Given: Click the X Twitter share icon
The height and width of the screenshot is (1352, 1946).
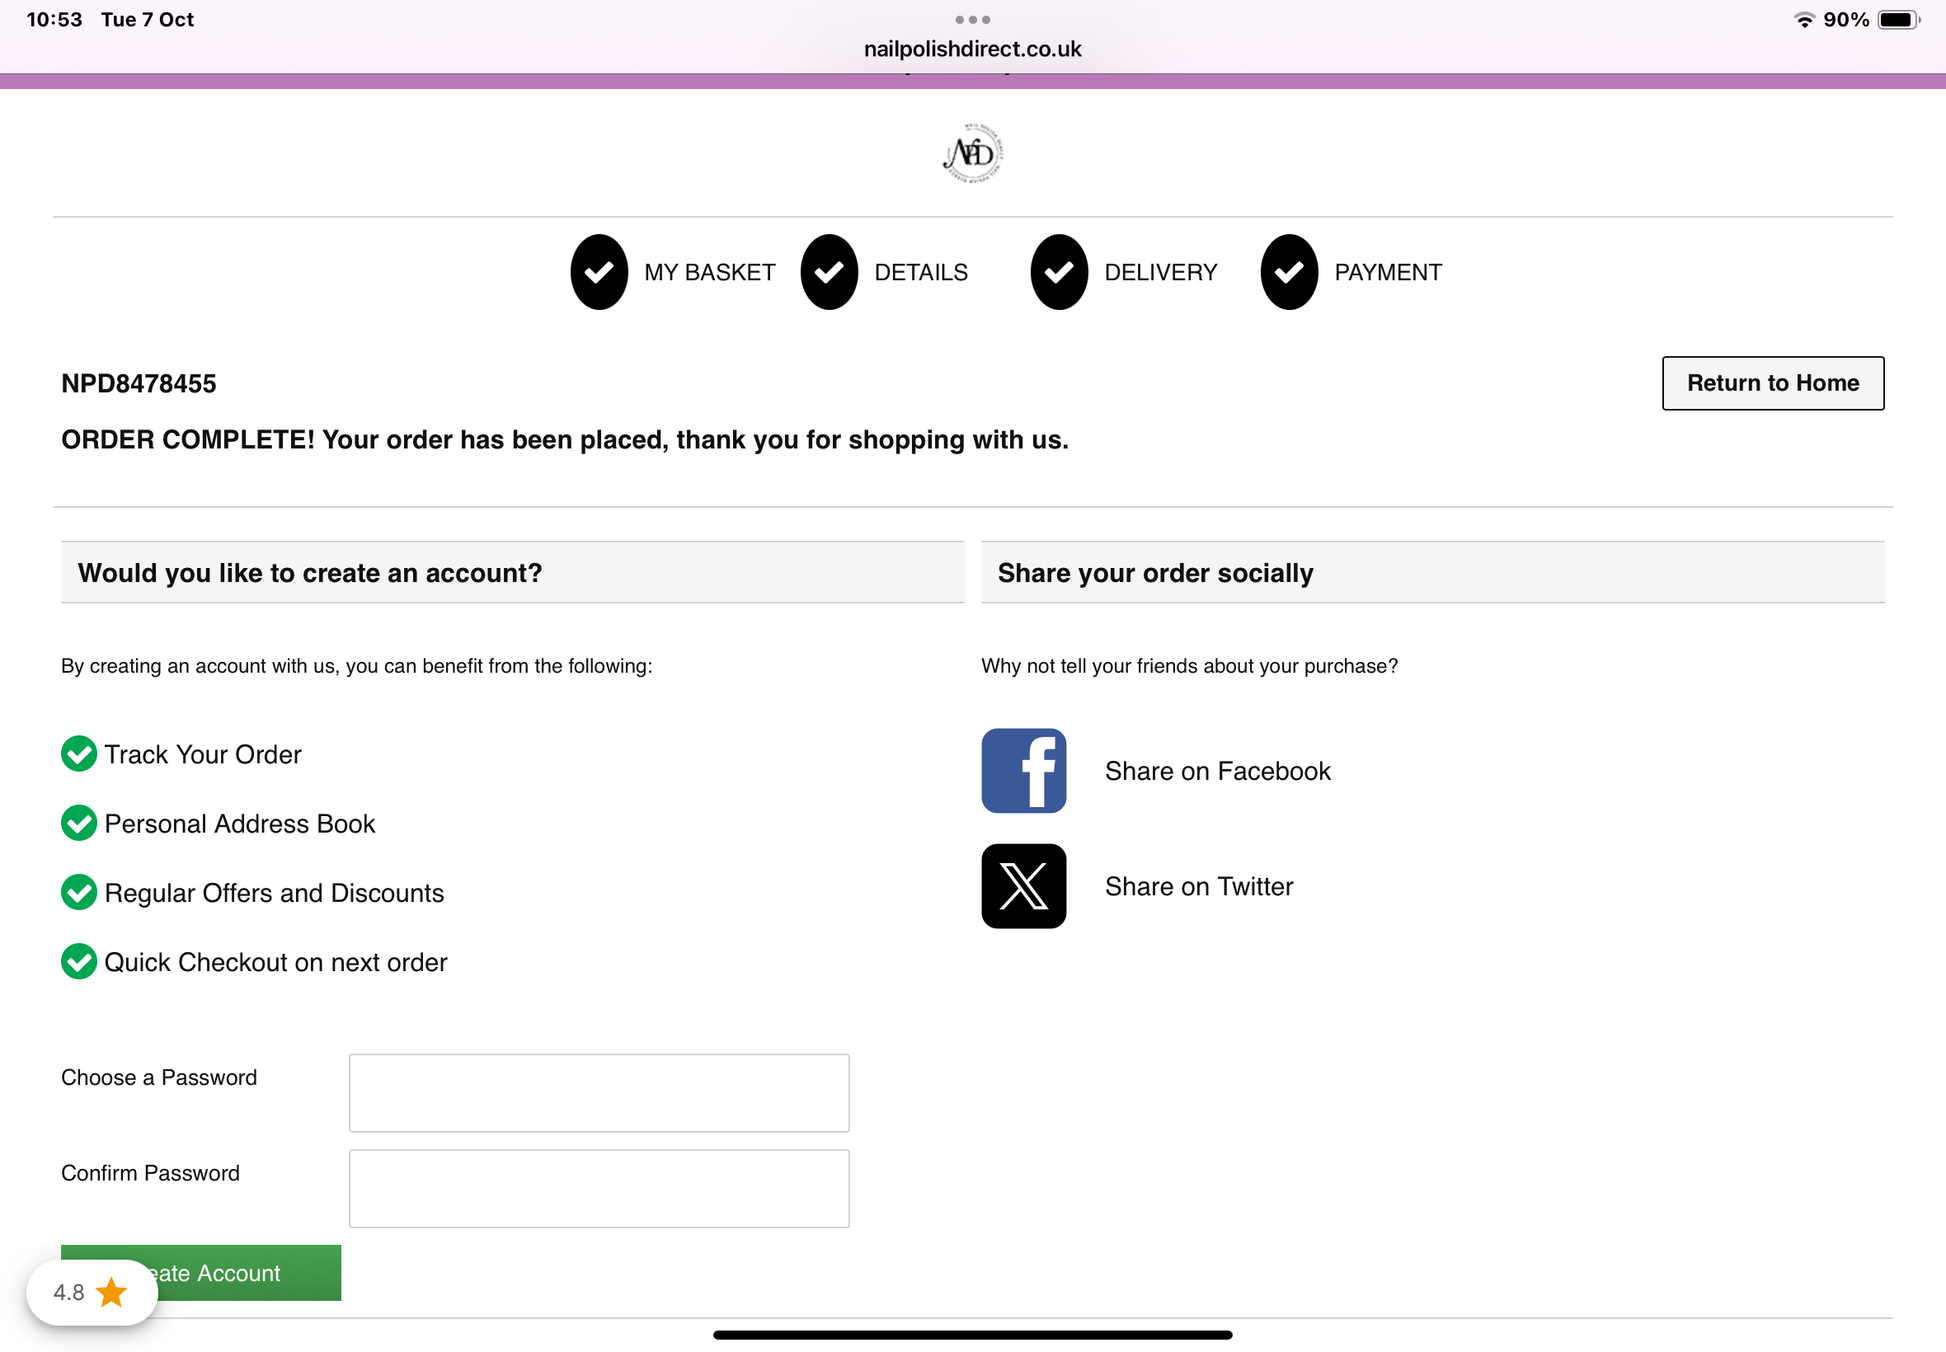Looking at the screenshot, I should click(1023, 886).
